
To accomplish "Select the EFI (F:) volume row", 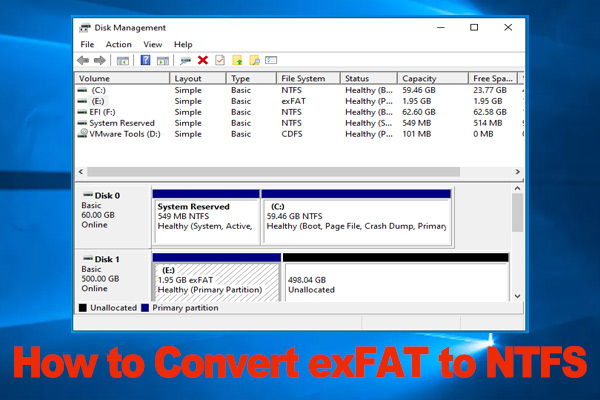I will coord(300,112).
